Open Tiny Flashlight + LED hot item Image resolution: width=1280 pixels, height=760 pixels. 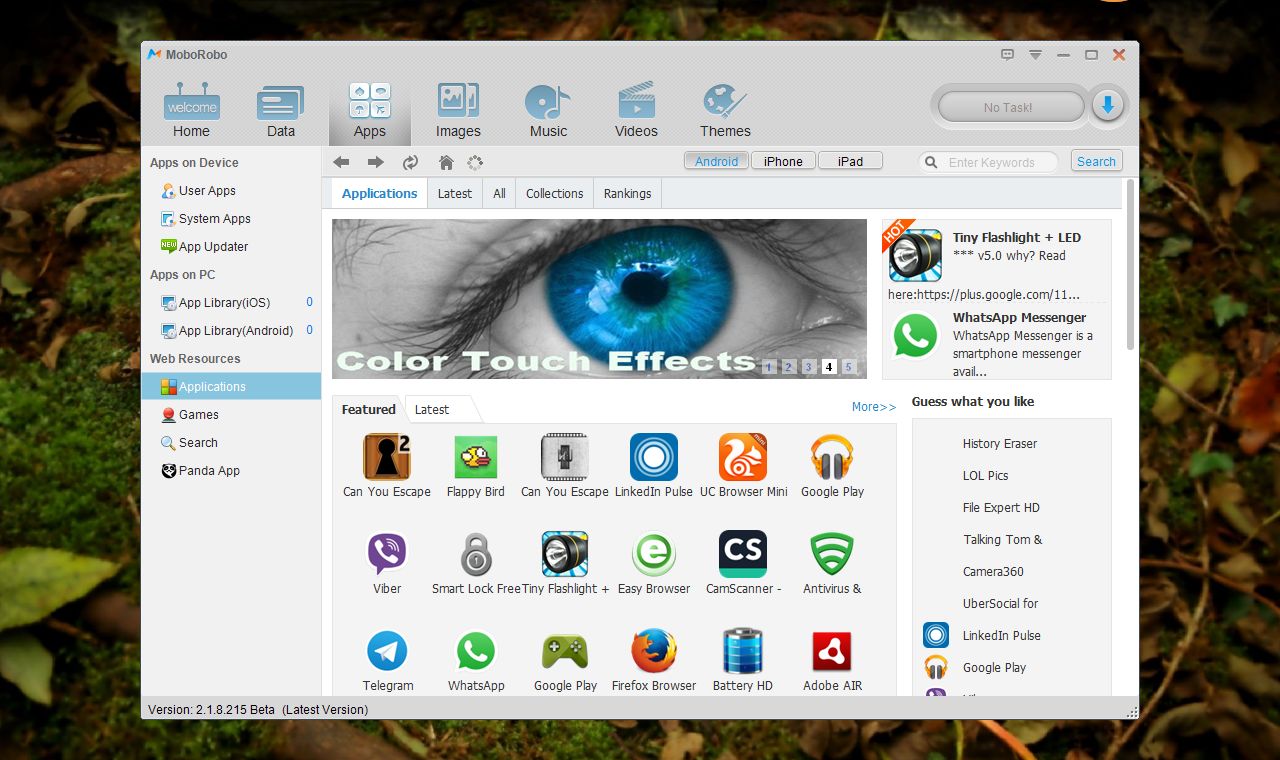997,261
